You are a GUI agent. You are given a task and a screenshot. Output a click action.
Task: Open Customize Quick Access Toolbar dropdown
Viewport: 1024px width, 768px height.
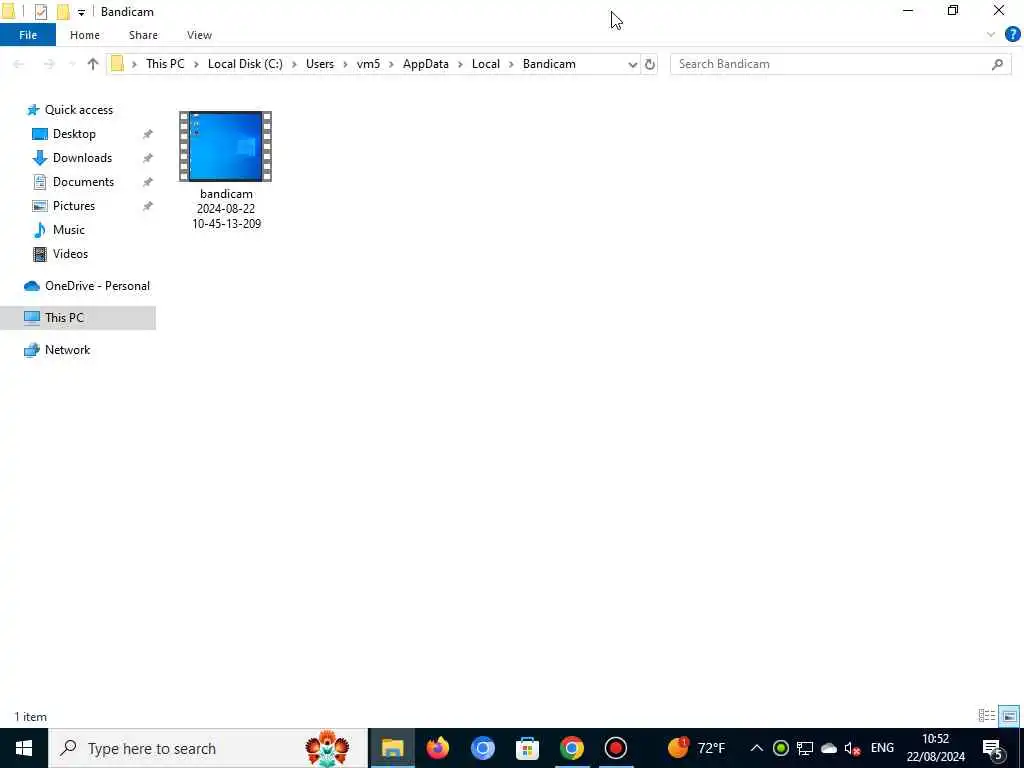[81, 12]
